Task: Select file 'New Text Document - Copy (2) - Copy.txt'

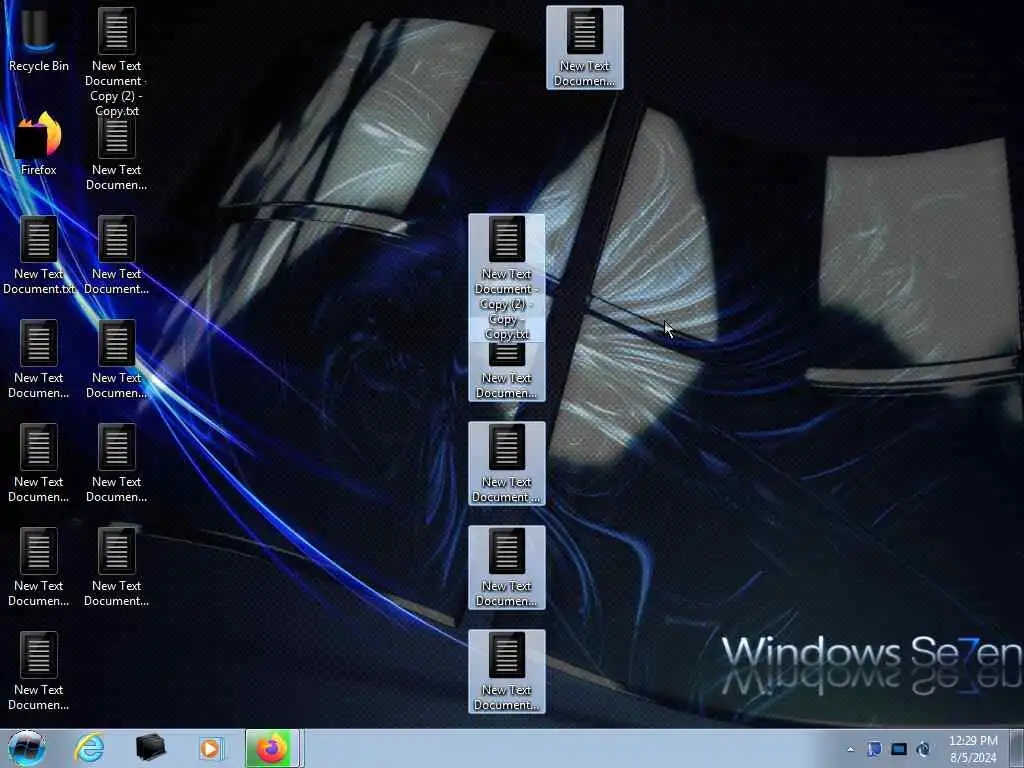Action: click(116, 62)
